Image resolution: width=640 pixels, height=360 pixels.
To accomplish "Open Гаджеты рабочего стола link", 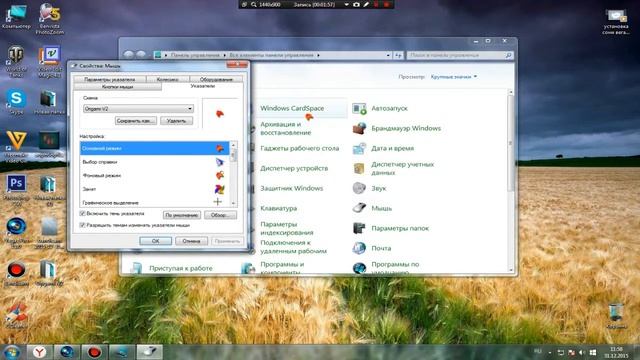I will (x=300, y=148).
